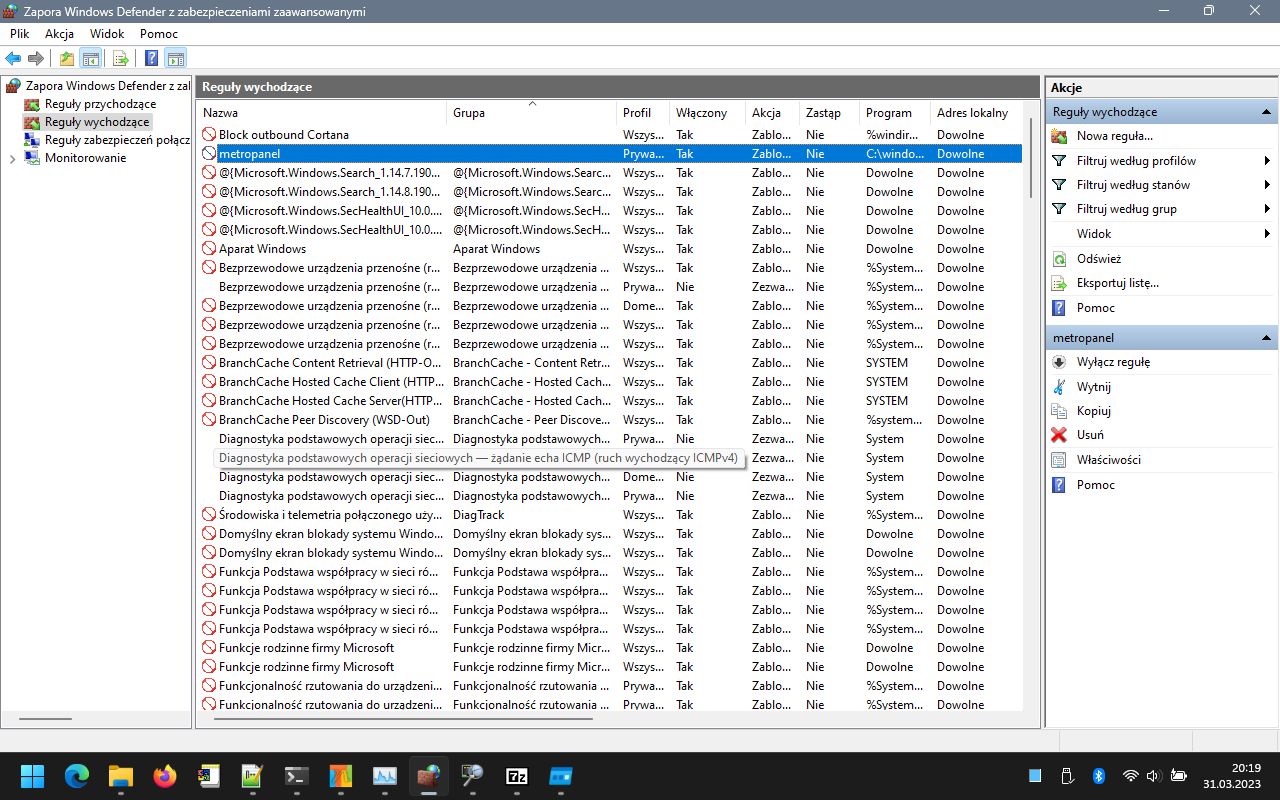Click the Zastąp column header
The height and width of the screenshot is (800, 1280).
click(x=829, y=113)
